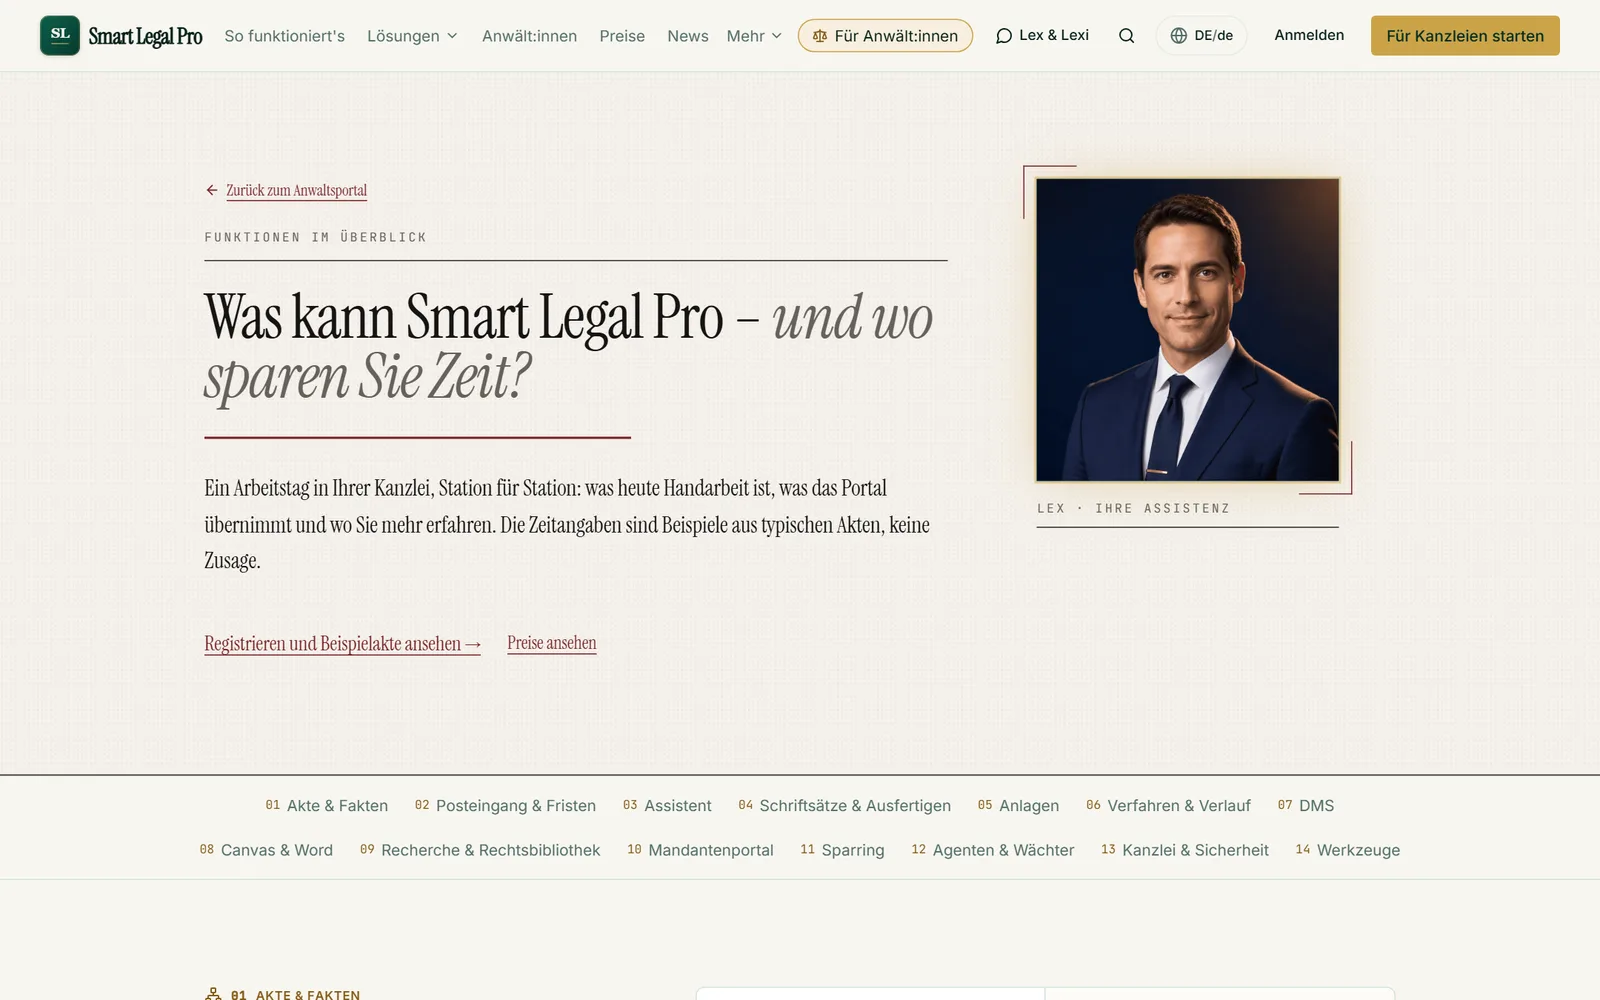This screenshot has height=1000, width=1600.
Task: Click Anmelden to sign in
Action: [x=1309, y=35]
